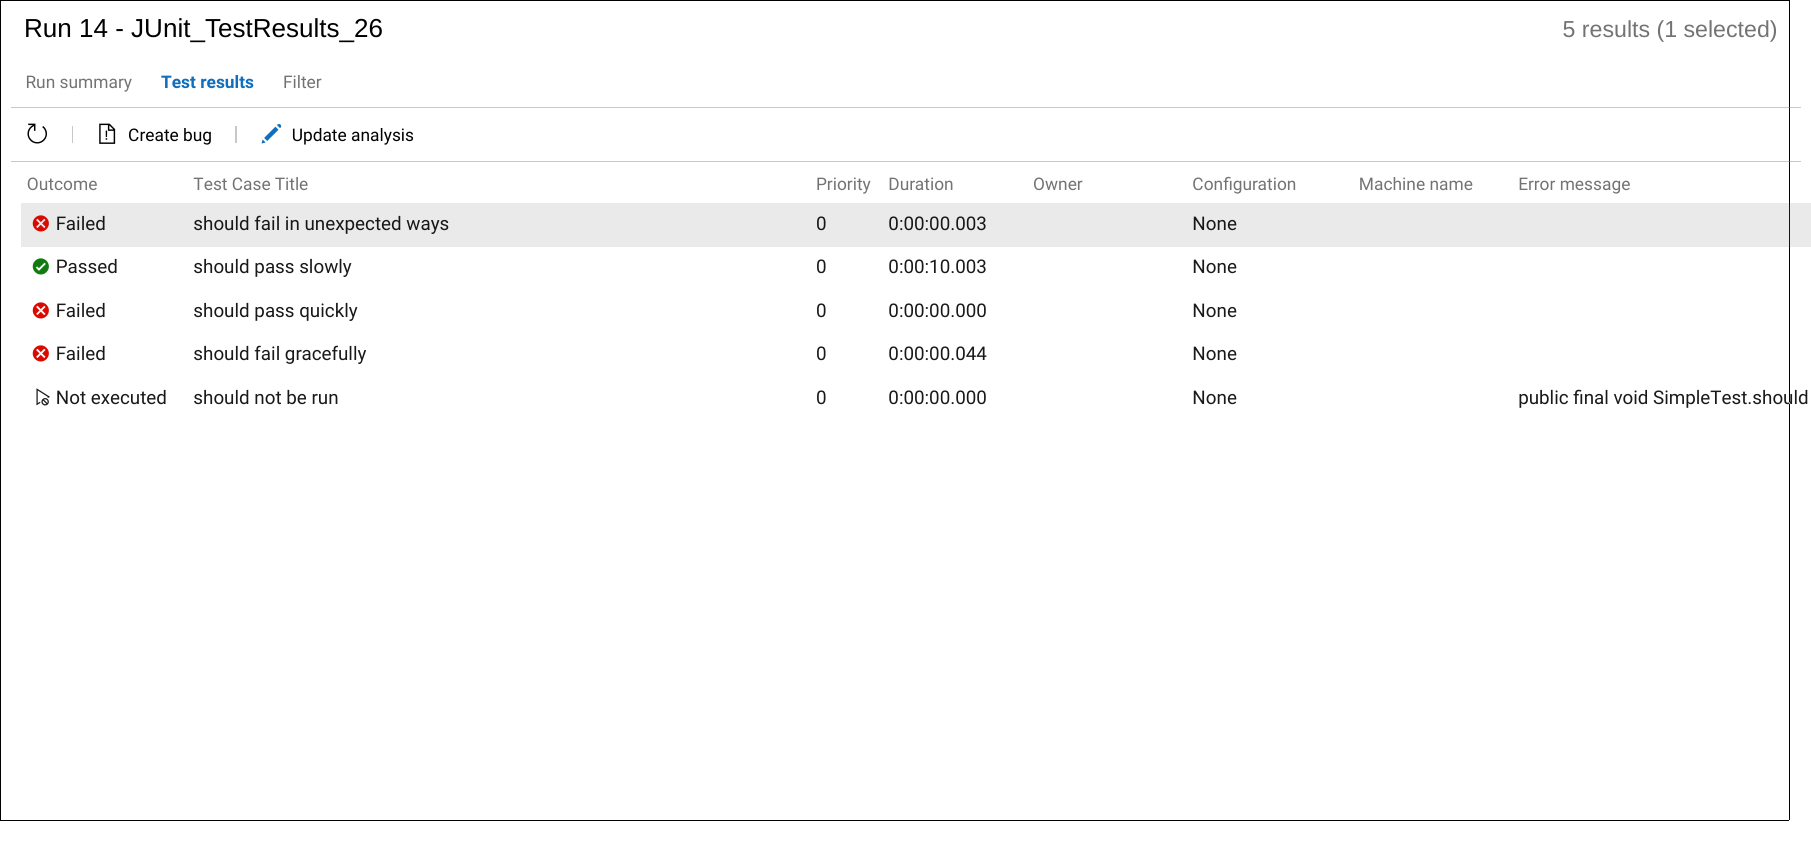Select the 'should pass slowly' test title
Viewport: 1811px width, 851px height.
coord(272,267)
